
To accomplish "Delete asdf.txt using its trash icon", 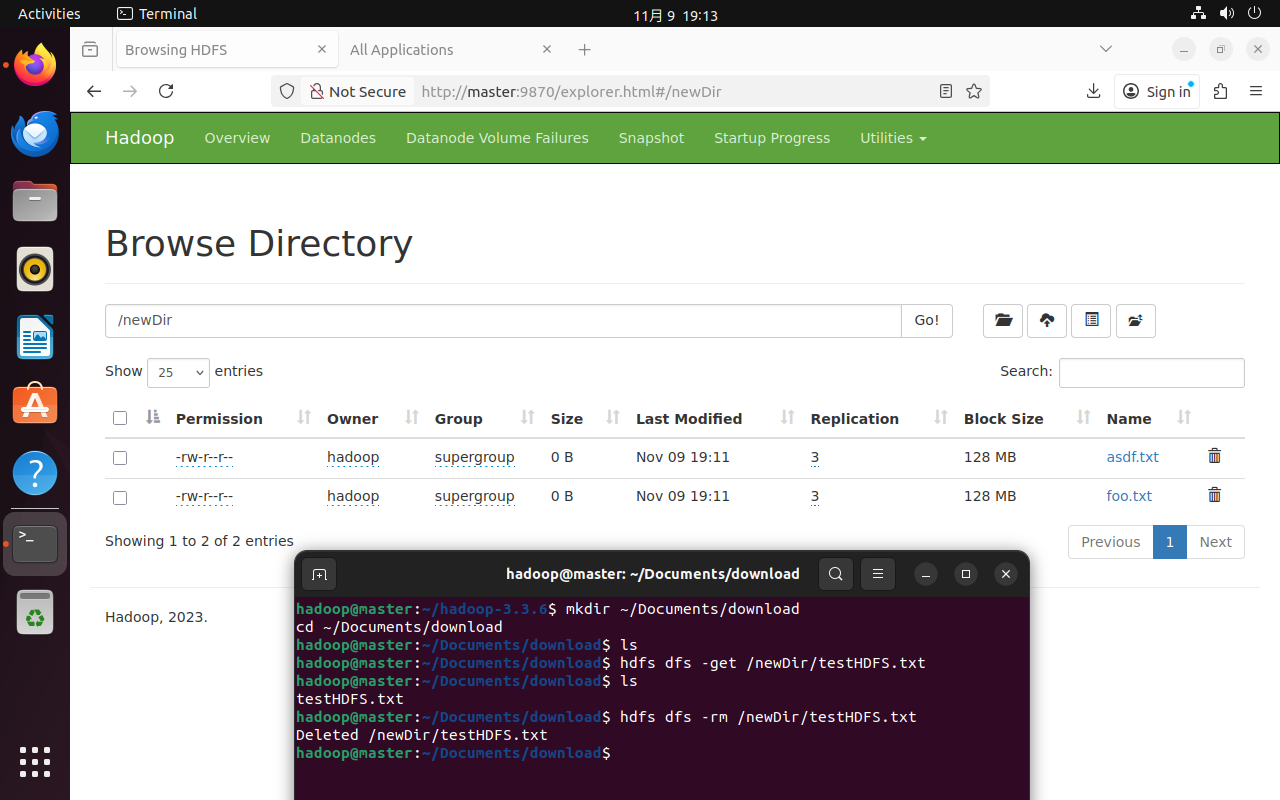I will [x=1214, y=456].
